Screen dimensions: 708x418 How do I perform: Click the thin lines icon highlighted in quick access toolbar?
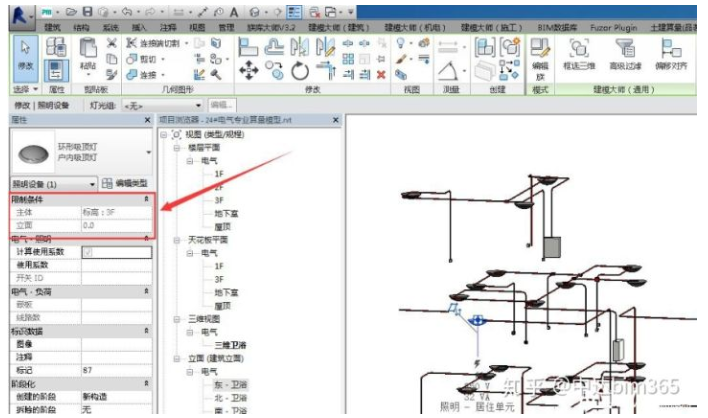294,12
